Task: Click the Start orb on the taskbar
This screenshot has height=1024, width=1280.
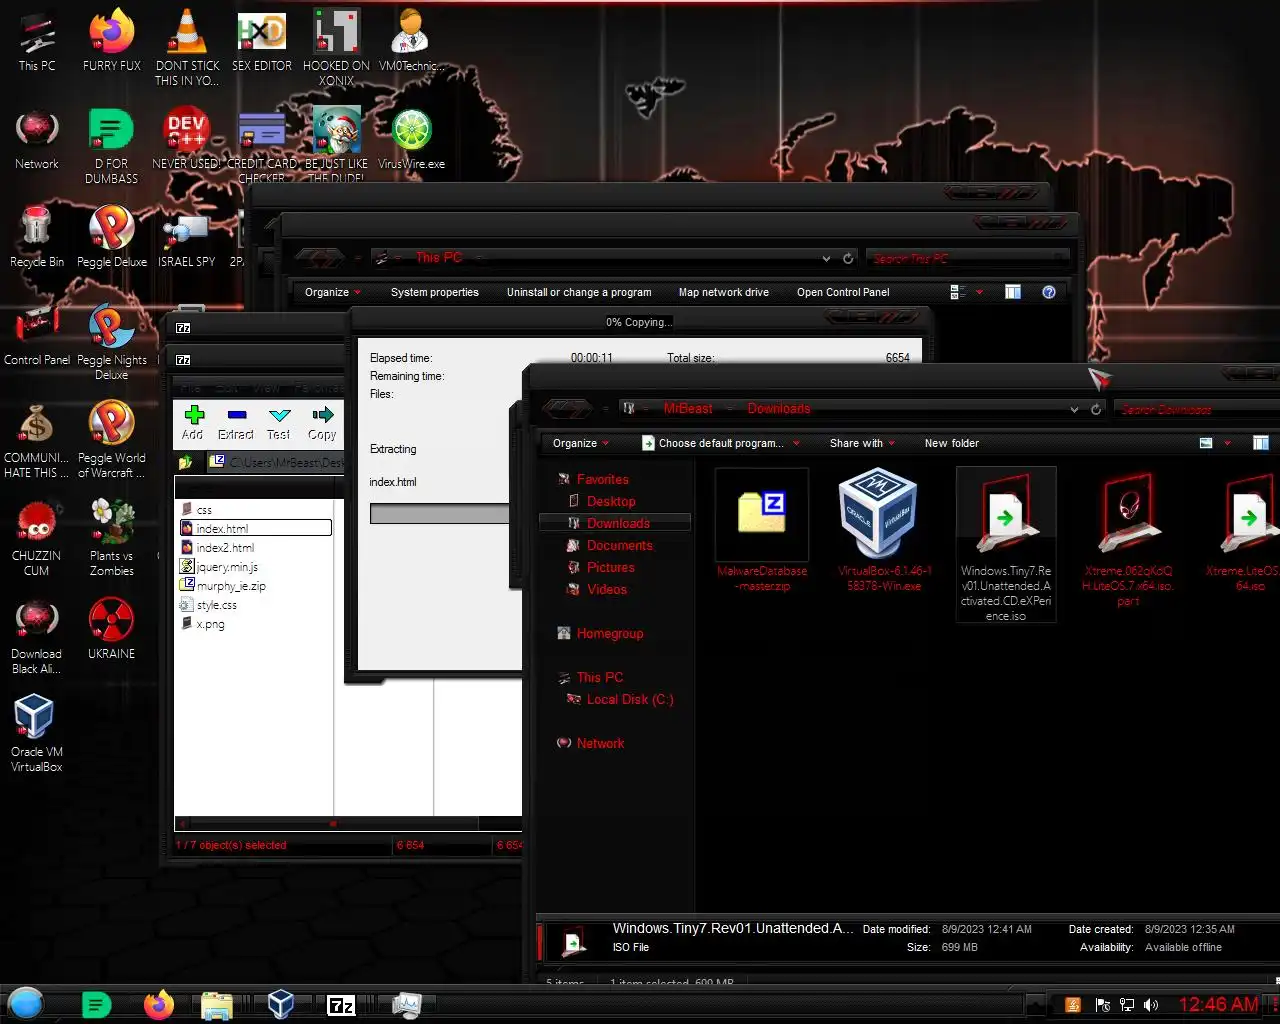Action: pos(26,1003)
